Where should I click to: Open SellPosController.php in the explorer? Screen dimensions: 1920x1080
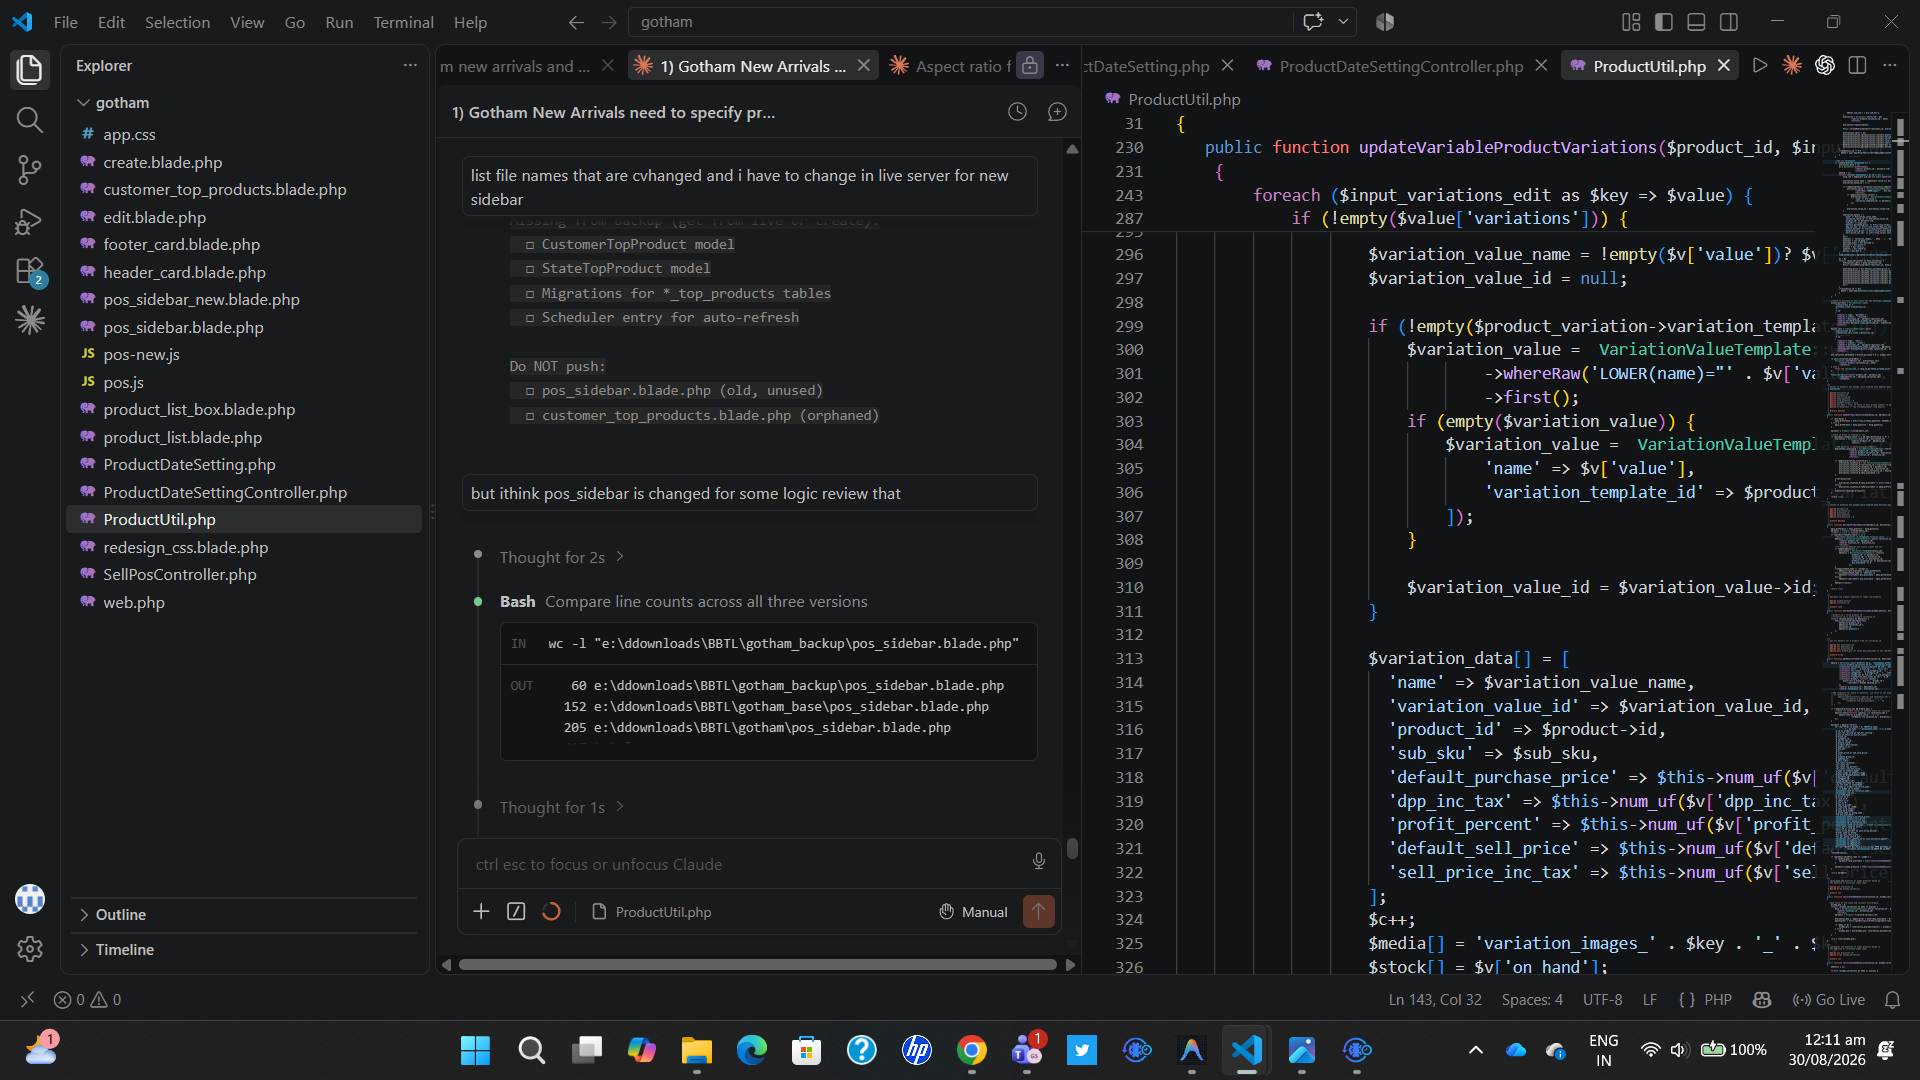(180, 575)
